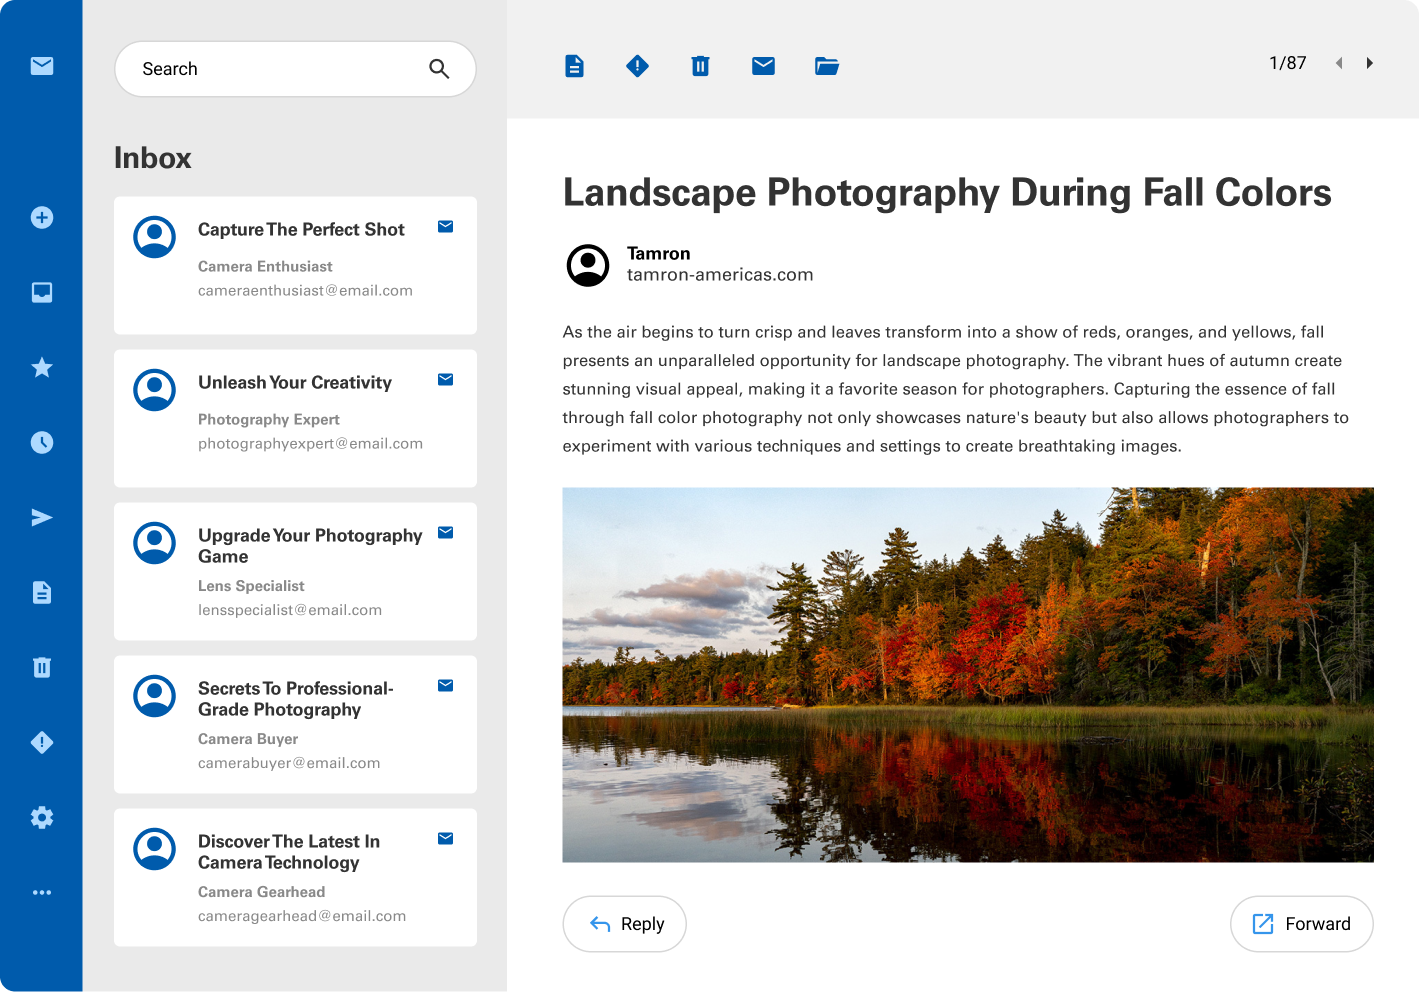Report spam using the toolbar diamond icon
The width and height of the screenshot is (1419, 992).
pos(637,67)
